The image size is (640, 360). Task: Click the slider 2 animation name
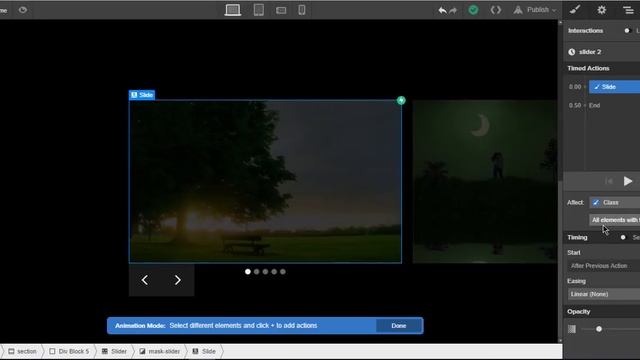(590, 52)
